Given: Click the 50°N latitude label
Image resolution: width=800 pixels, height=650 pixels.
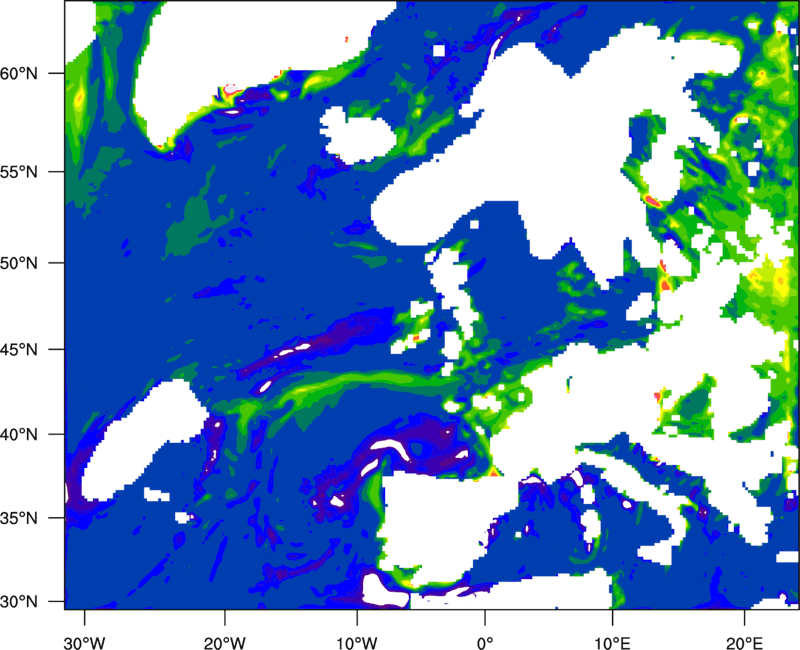Looking at the screenshot, I should click(x=21, y=263).
